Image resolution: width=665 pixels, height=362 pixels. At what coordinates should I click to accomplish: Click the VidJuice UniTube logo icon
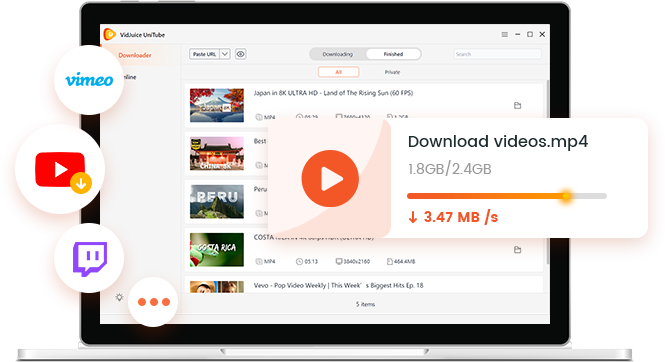click(x=109, y=34)
